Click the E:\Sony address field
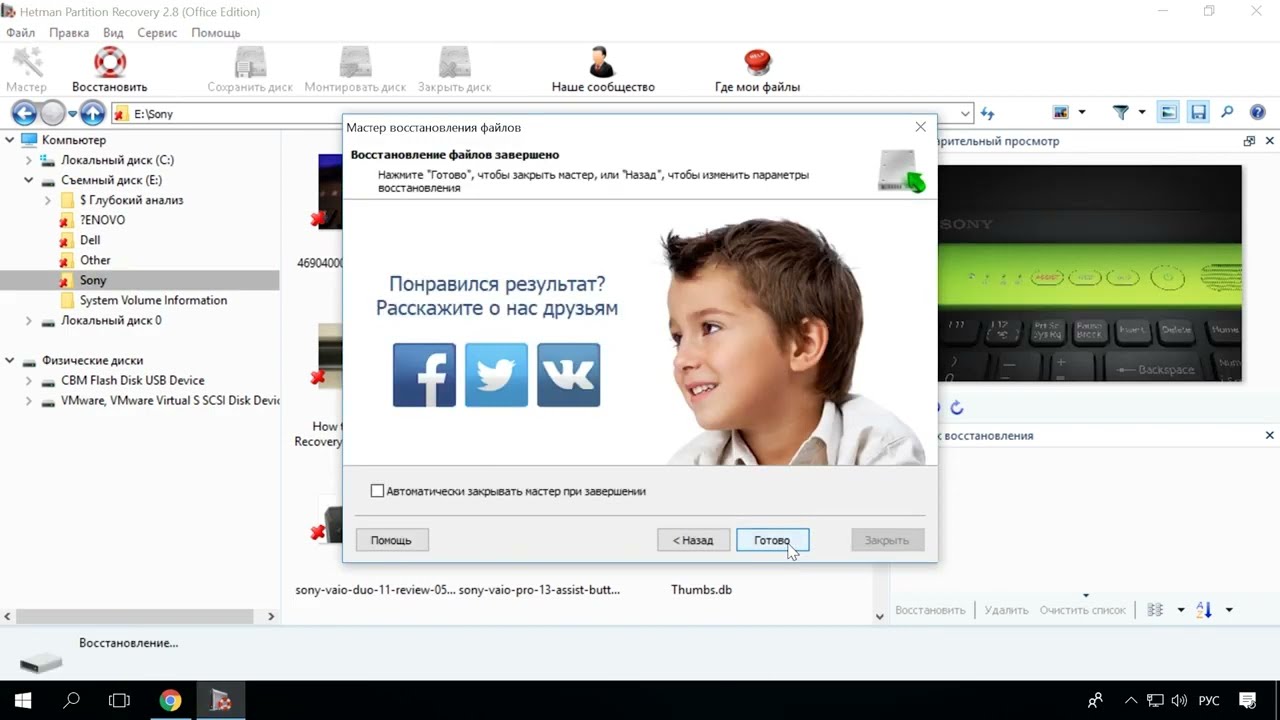The width and height of the screenshot is (1280, 720). 540,113
